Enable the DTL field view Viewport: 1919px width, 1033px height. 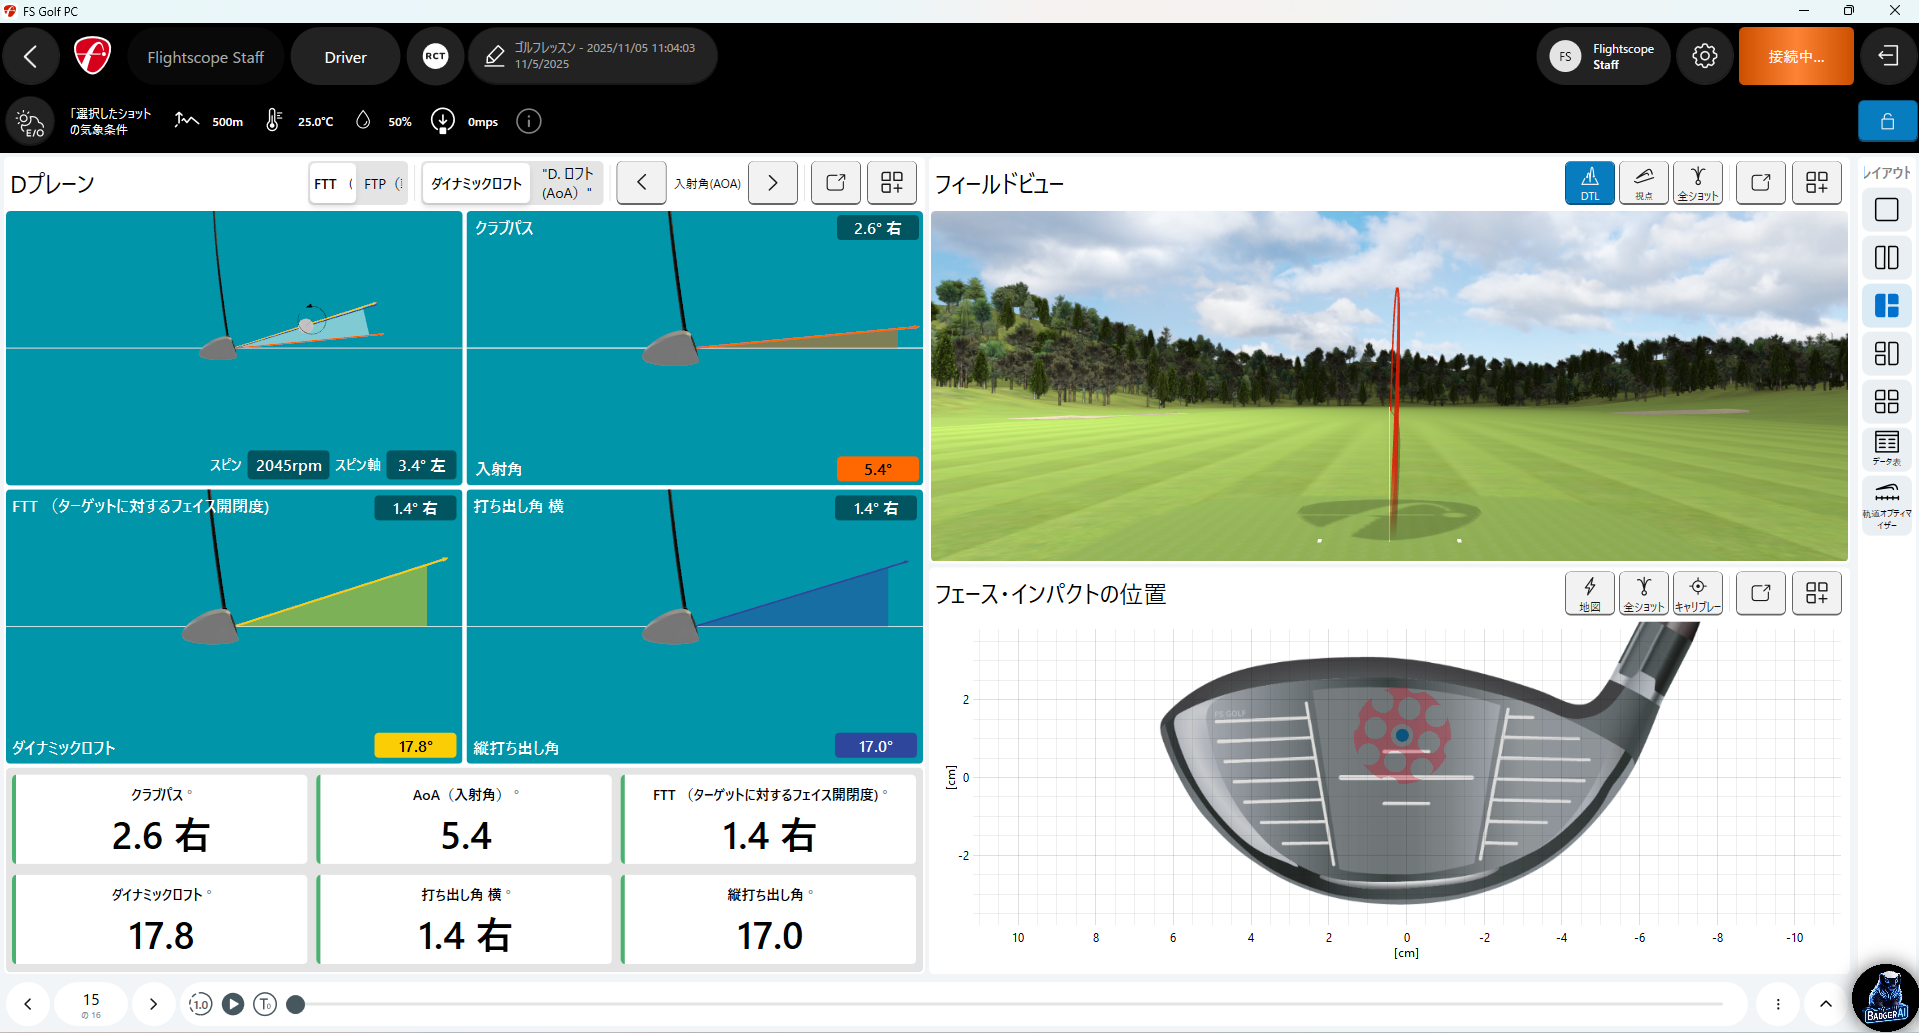(x=1590, y=183)
